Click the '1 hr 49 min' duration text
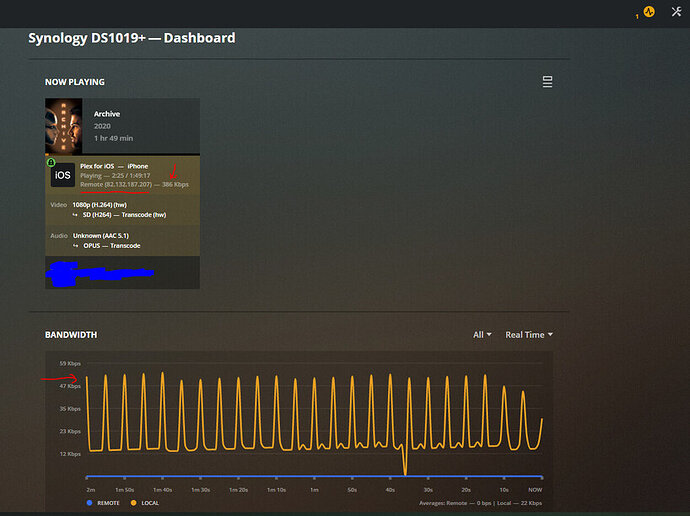The width and height of the screenshot is (690, 516). (x=114, y=138)
